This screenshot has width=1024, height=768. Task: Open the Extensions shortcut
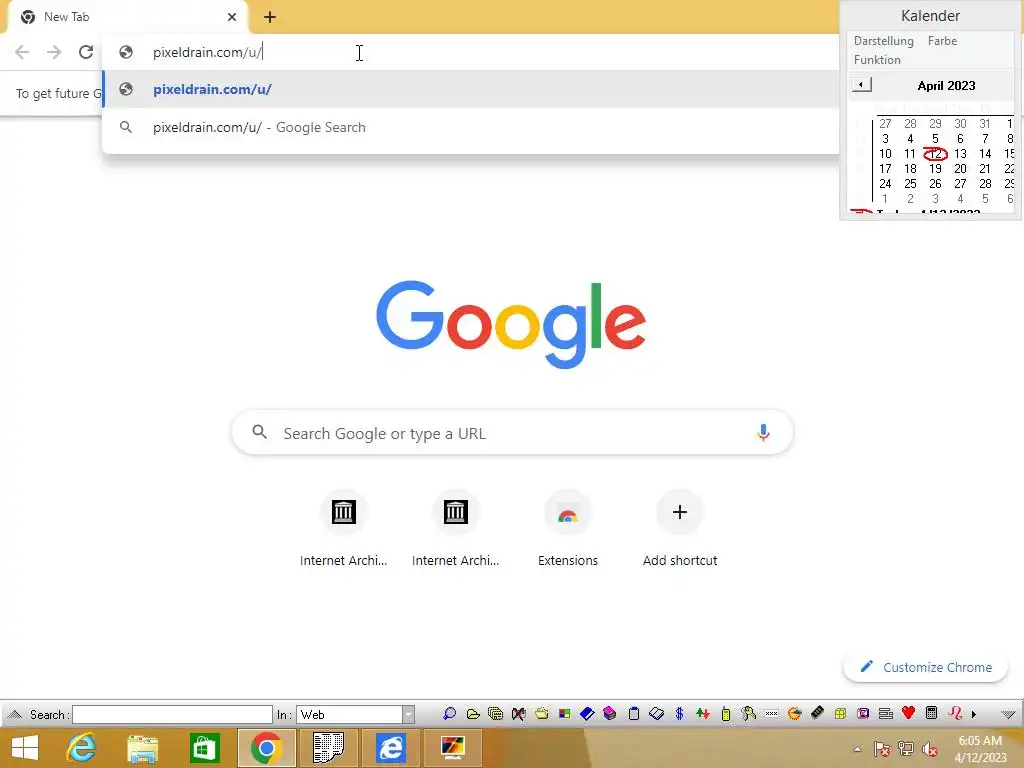[568, 528]
